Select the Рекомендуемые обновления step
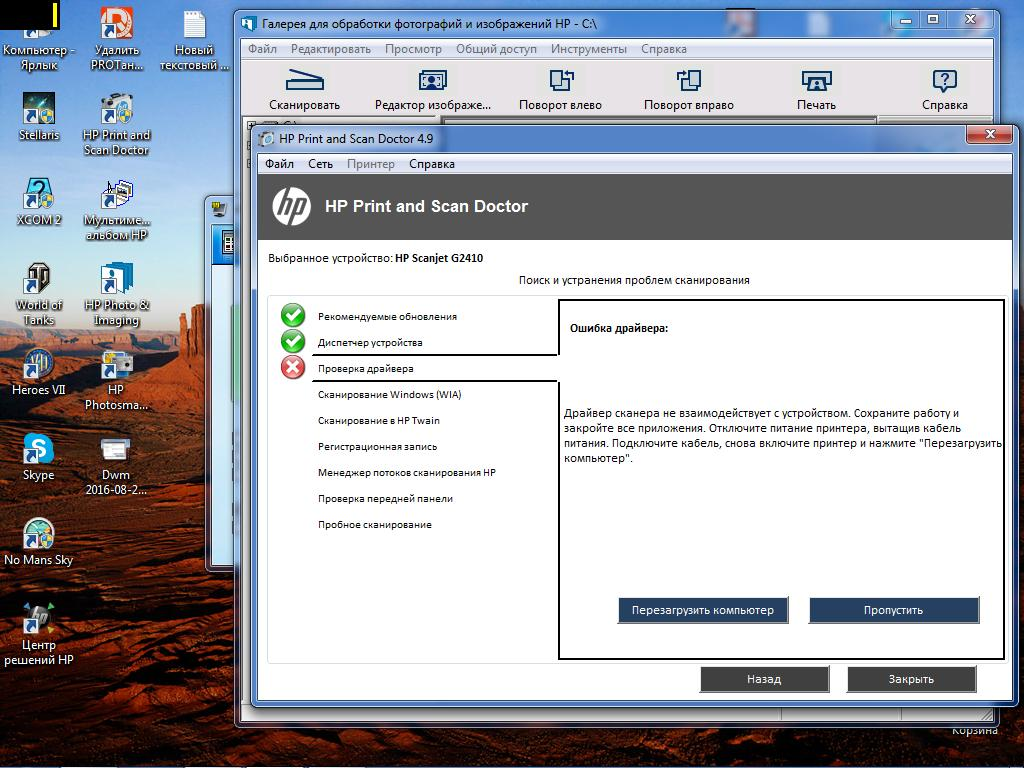The height and width of the screenshot is (768, 1024). point(387,317)
